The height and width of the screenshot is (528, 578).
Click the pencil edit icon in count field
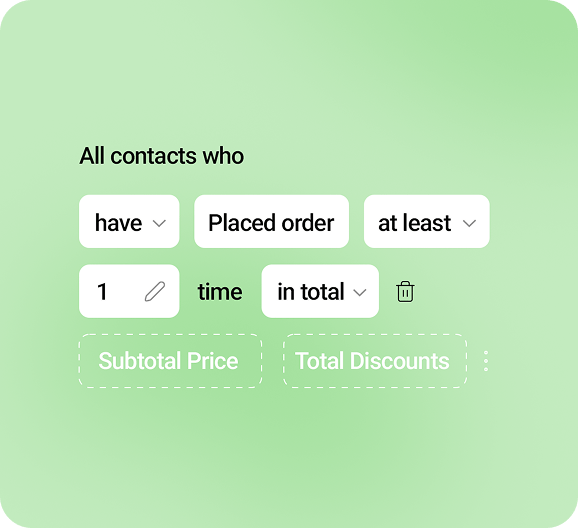pos(155,292)
